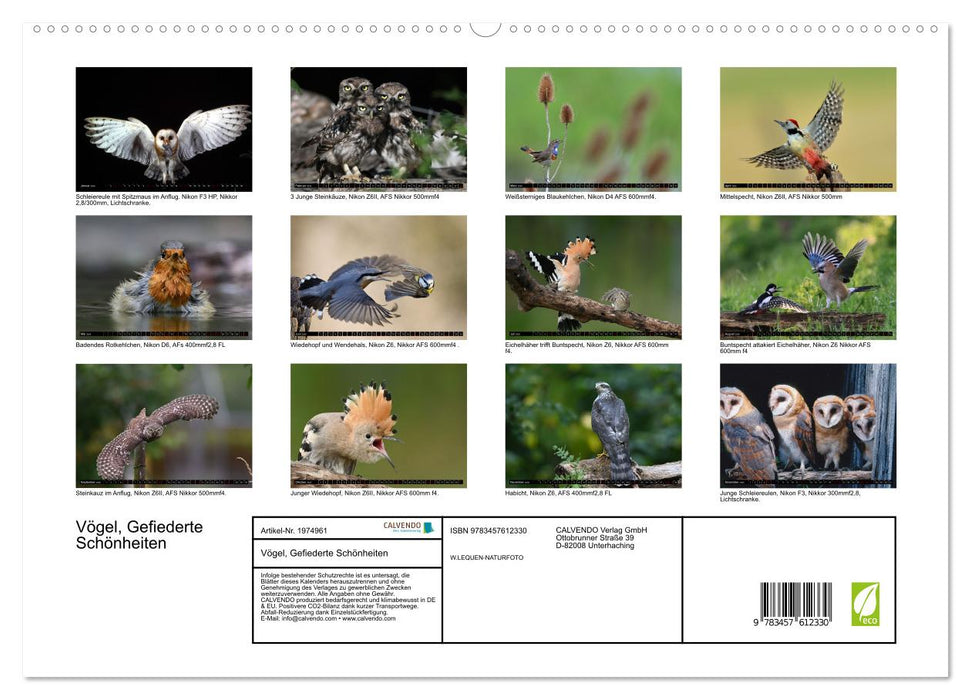
Task: Click the CALVENDO publisher logo
Action: tap(400, 525)
